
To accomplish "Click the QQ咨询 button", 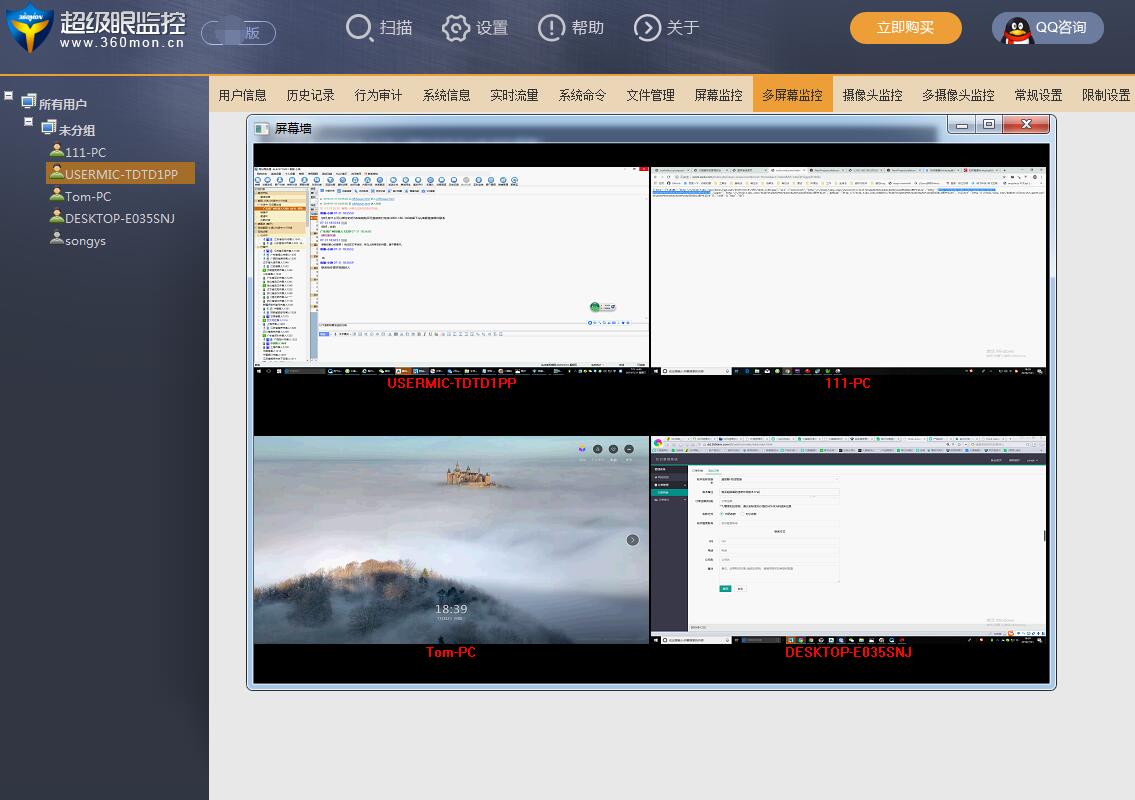I will [x=1060, y=28].
